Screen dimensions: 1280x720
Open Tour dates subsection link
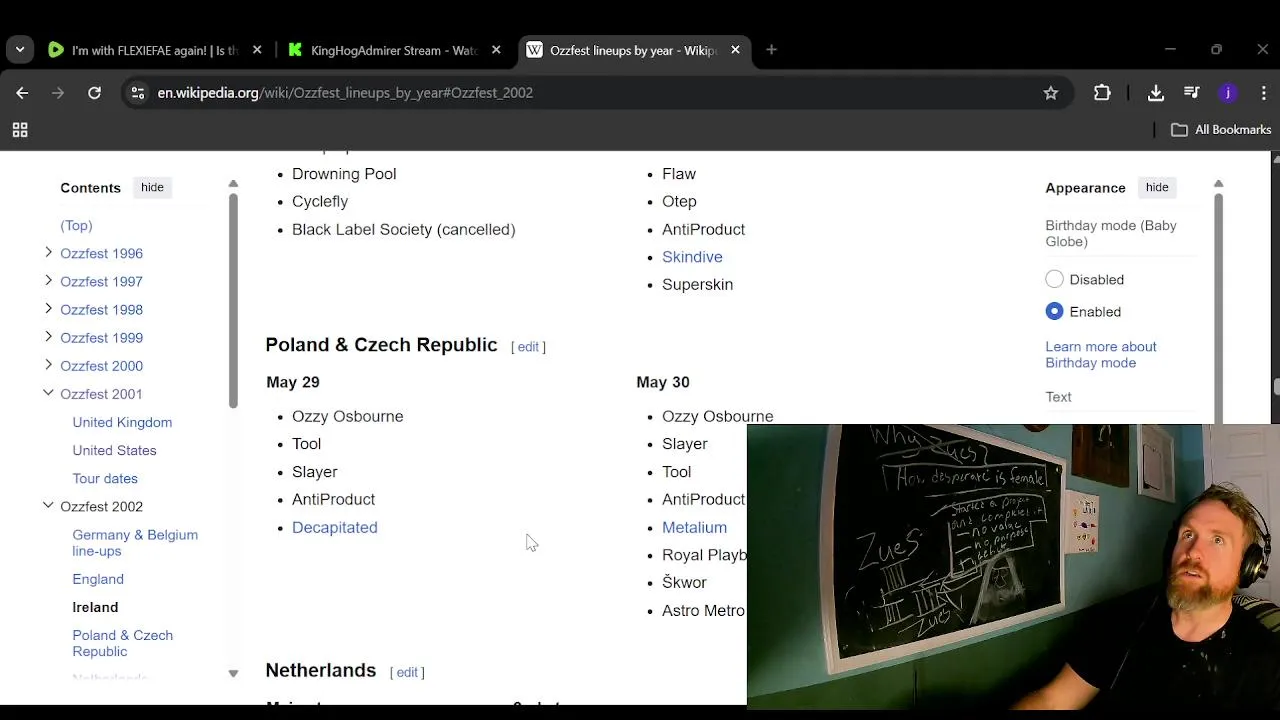(x=105, y=478)
